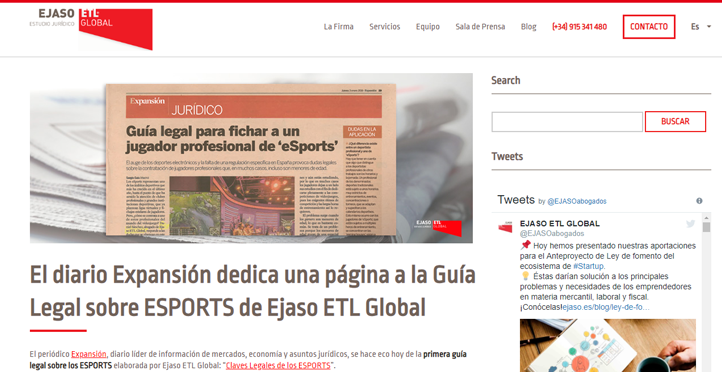Click the Search sidebar heading
The height and width of the screenshot is (372, 722).
506,80
